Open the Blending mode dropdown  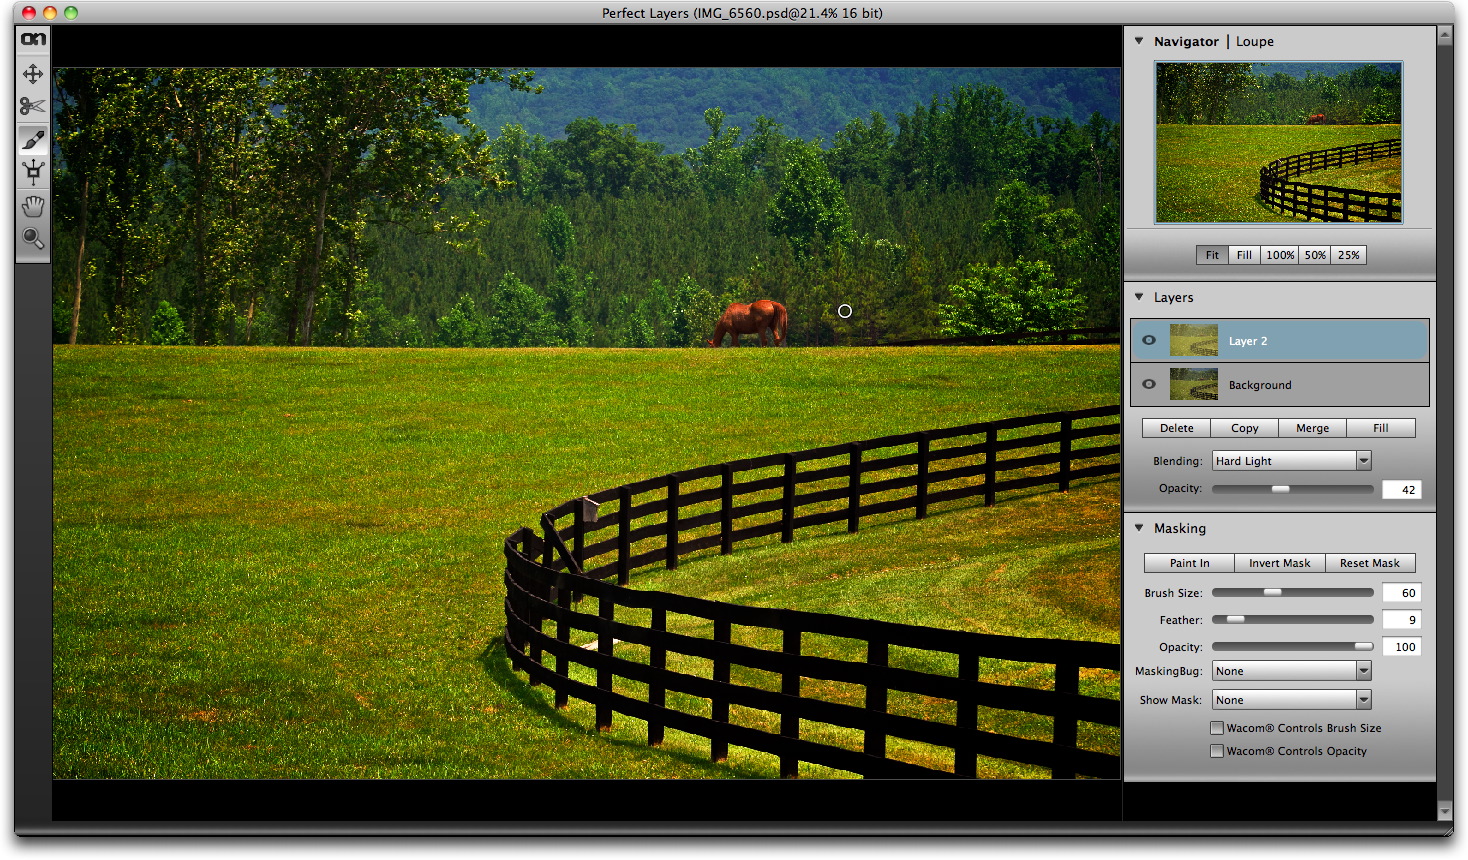(1291, 461)
